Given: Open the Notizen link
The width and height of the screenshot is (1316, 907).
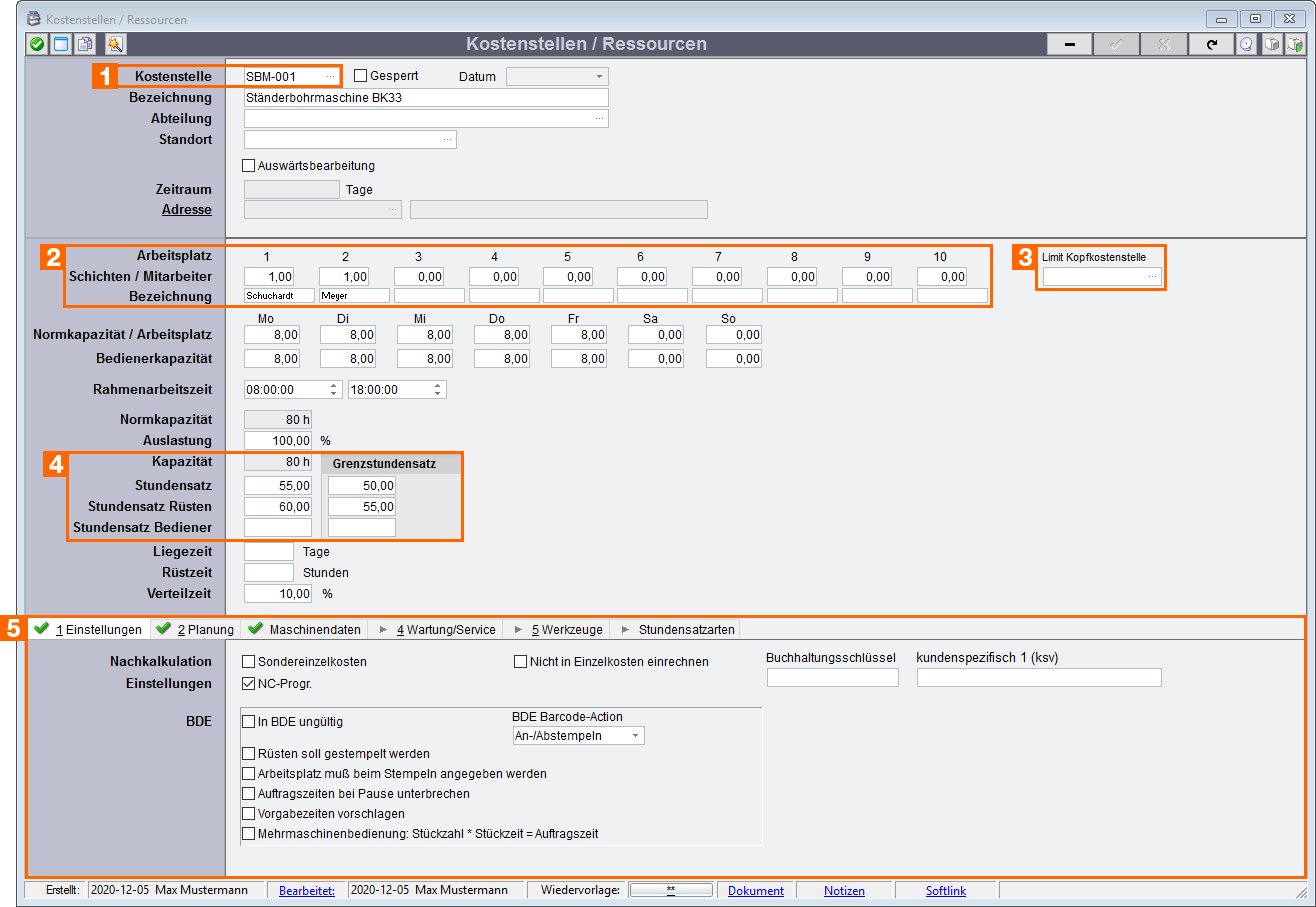Looking at the screenshot, I should click(x=844, y=890).
